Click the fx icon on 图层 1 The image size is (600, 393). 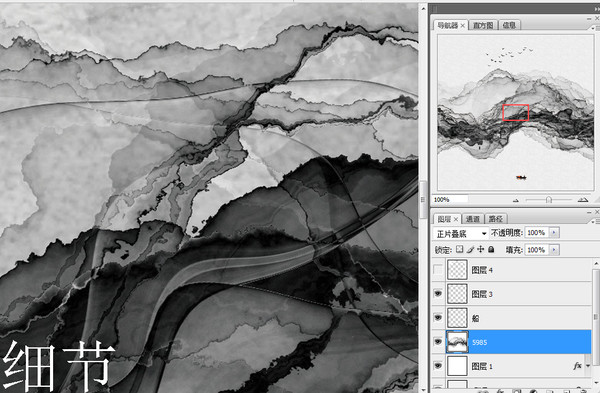(577, 366)
